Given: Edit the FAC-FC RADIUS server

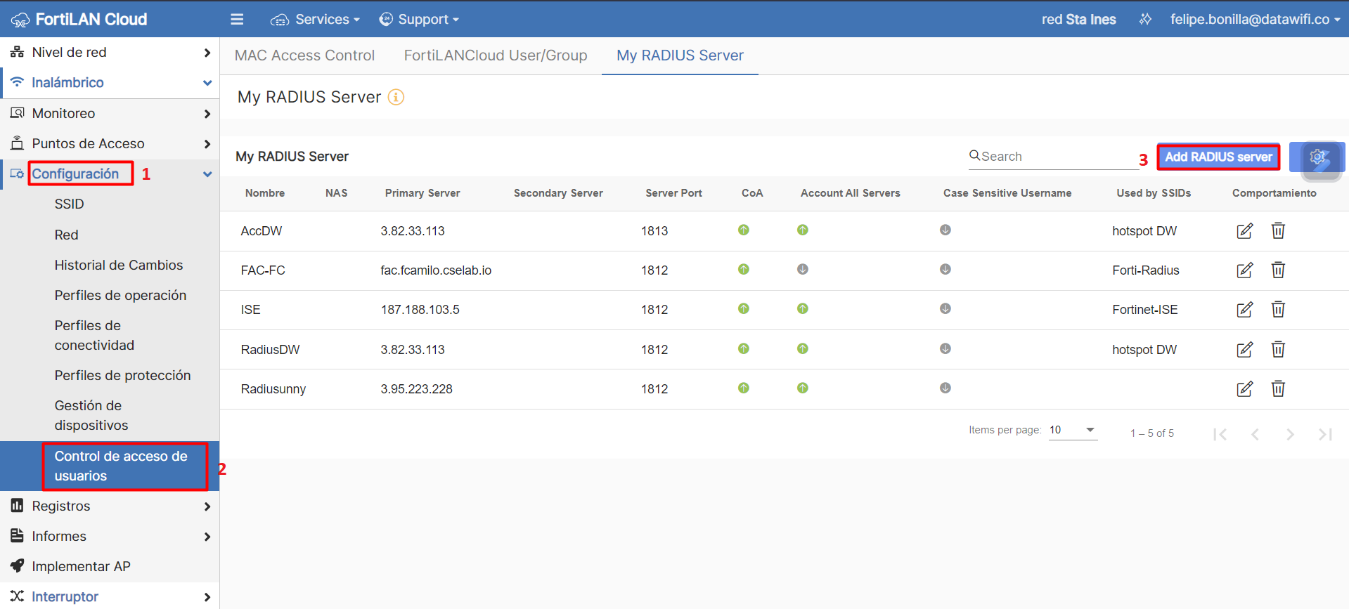Looking at the screenshot, I should 1245,270.
